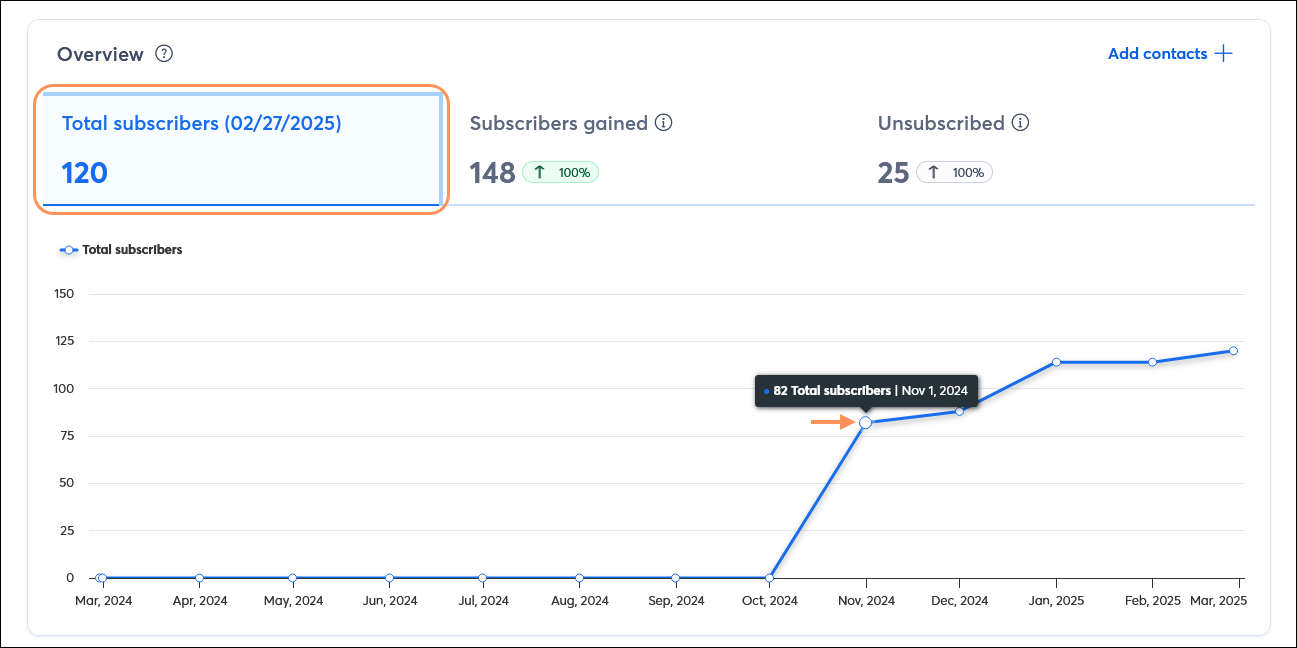1297x648 pixels.
Task: Click the 'Nov, 2024' axis label
Action: (x=866, y=601)
